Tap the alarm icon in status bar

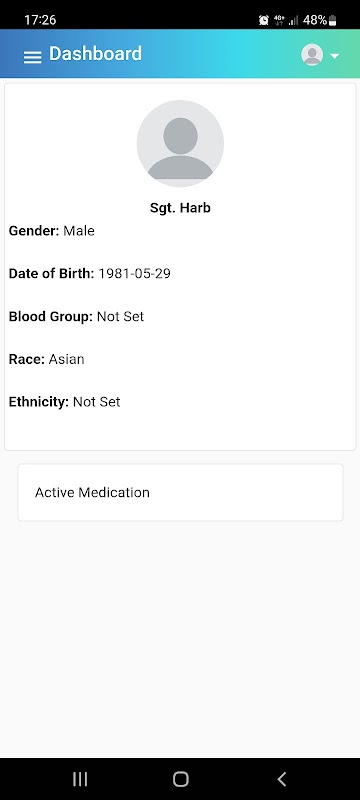[x=264, y=20]
